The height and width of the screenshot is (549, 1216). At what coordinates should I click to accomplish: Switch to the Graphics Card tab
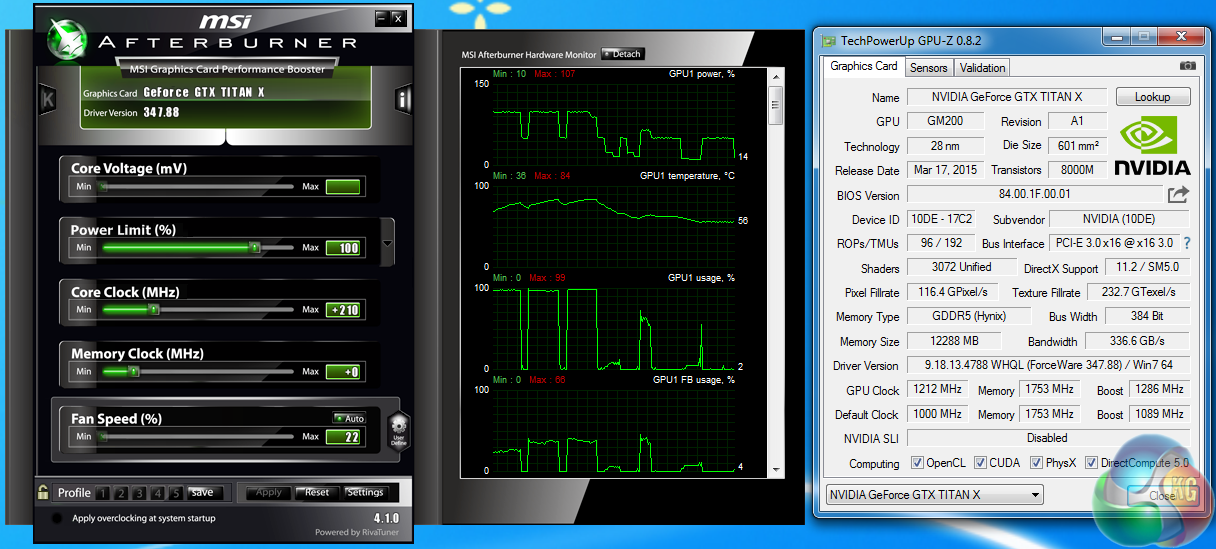[864, 66]
